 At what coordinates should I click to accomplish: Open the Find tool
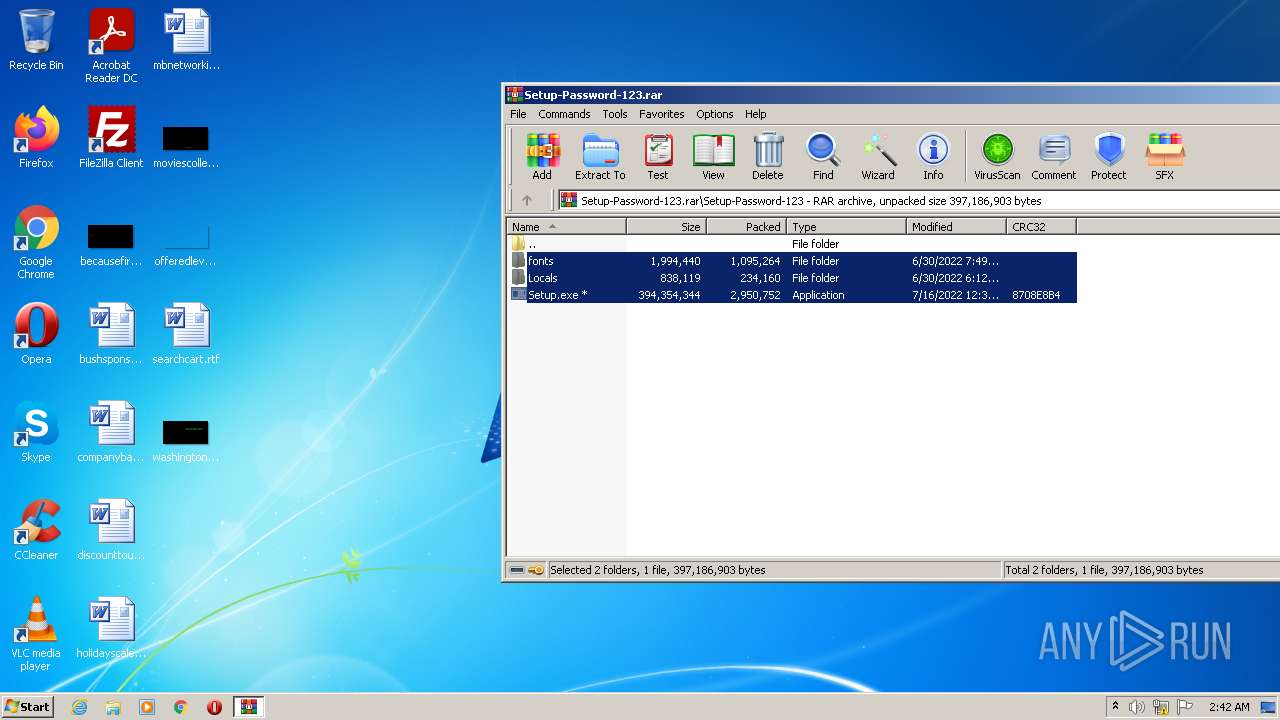[823, 157]
